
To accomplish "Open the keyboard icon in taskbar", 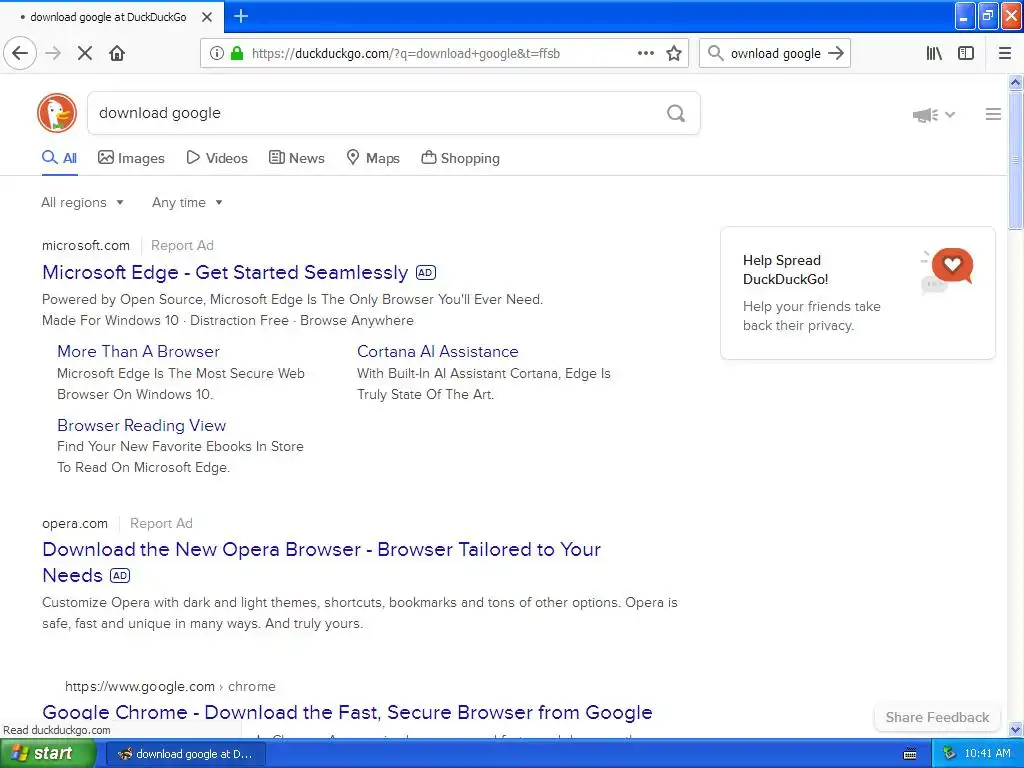I will 910,754.
